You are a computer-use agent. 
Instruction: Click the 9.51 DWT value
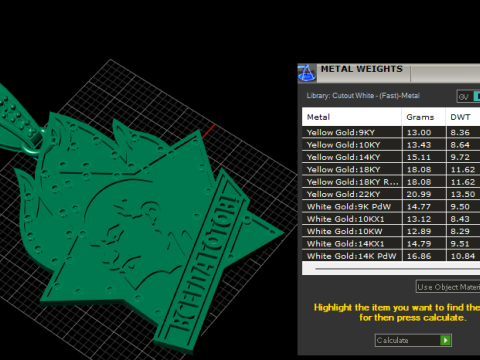(x=460, y=243)
